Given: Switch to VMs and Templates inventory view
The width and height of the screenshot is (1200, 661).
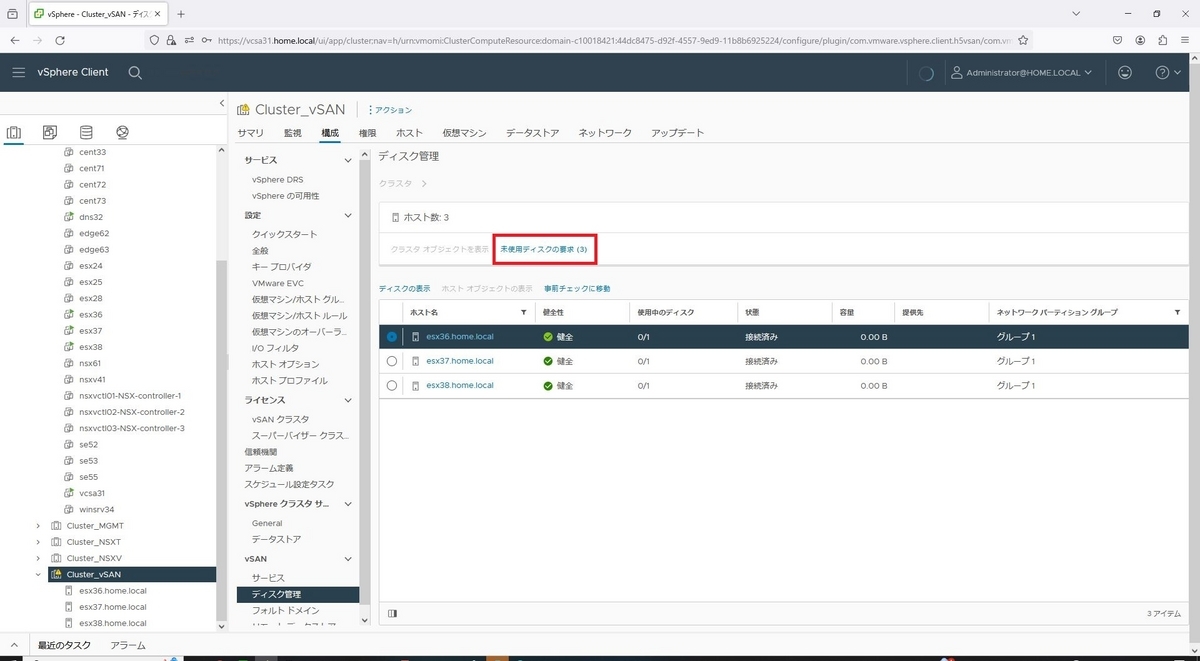Looking at the screenshot, I should [50, 132].
